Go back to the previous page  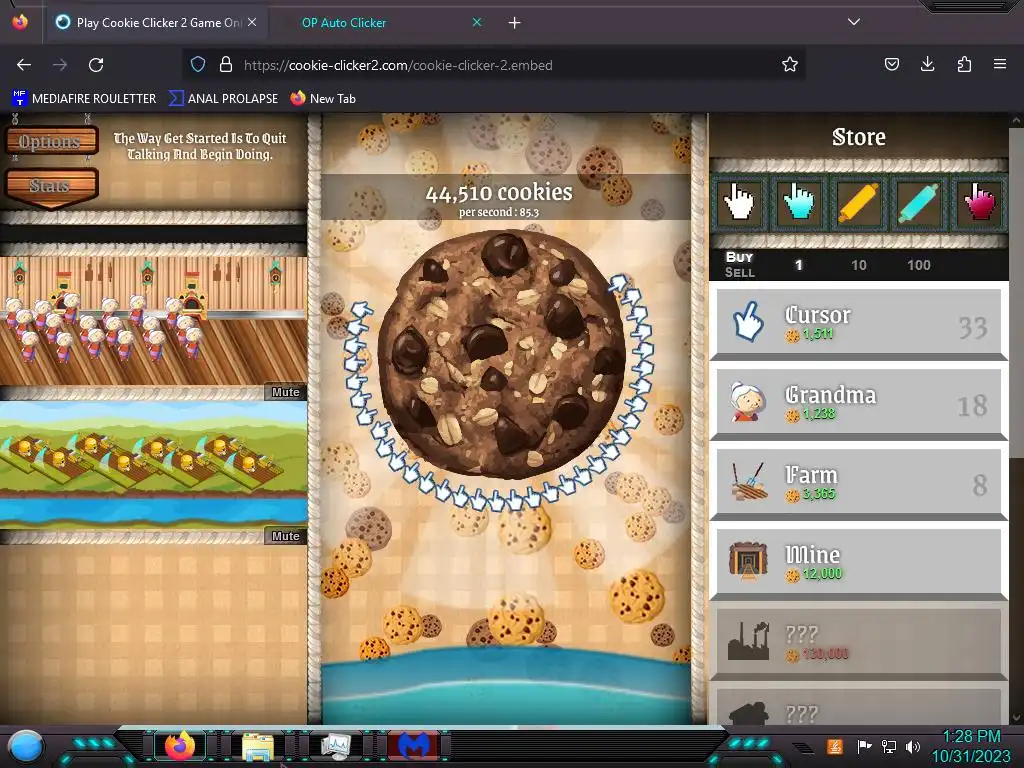point(24,65)
